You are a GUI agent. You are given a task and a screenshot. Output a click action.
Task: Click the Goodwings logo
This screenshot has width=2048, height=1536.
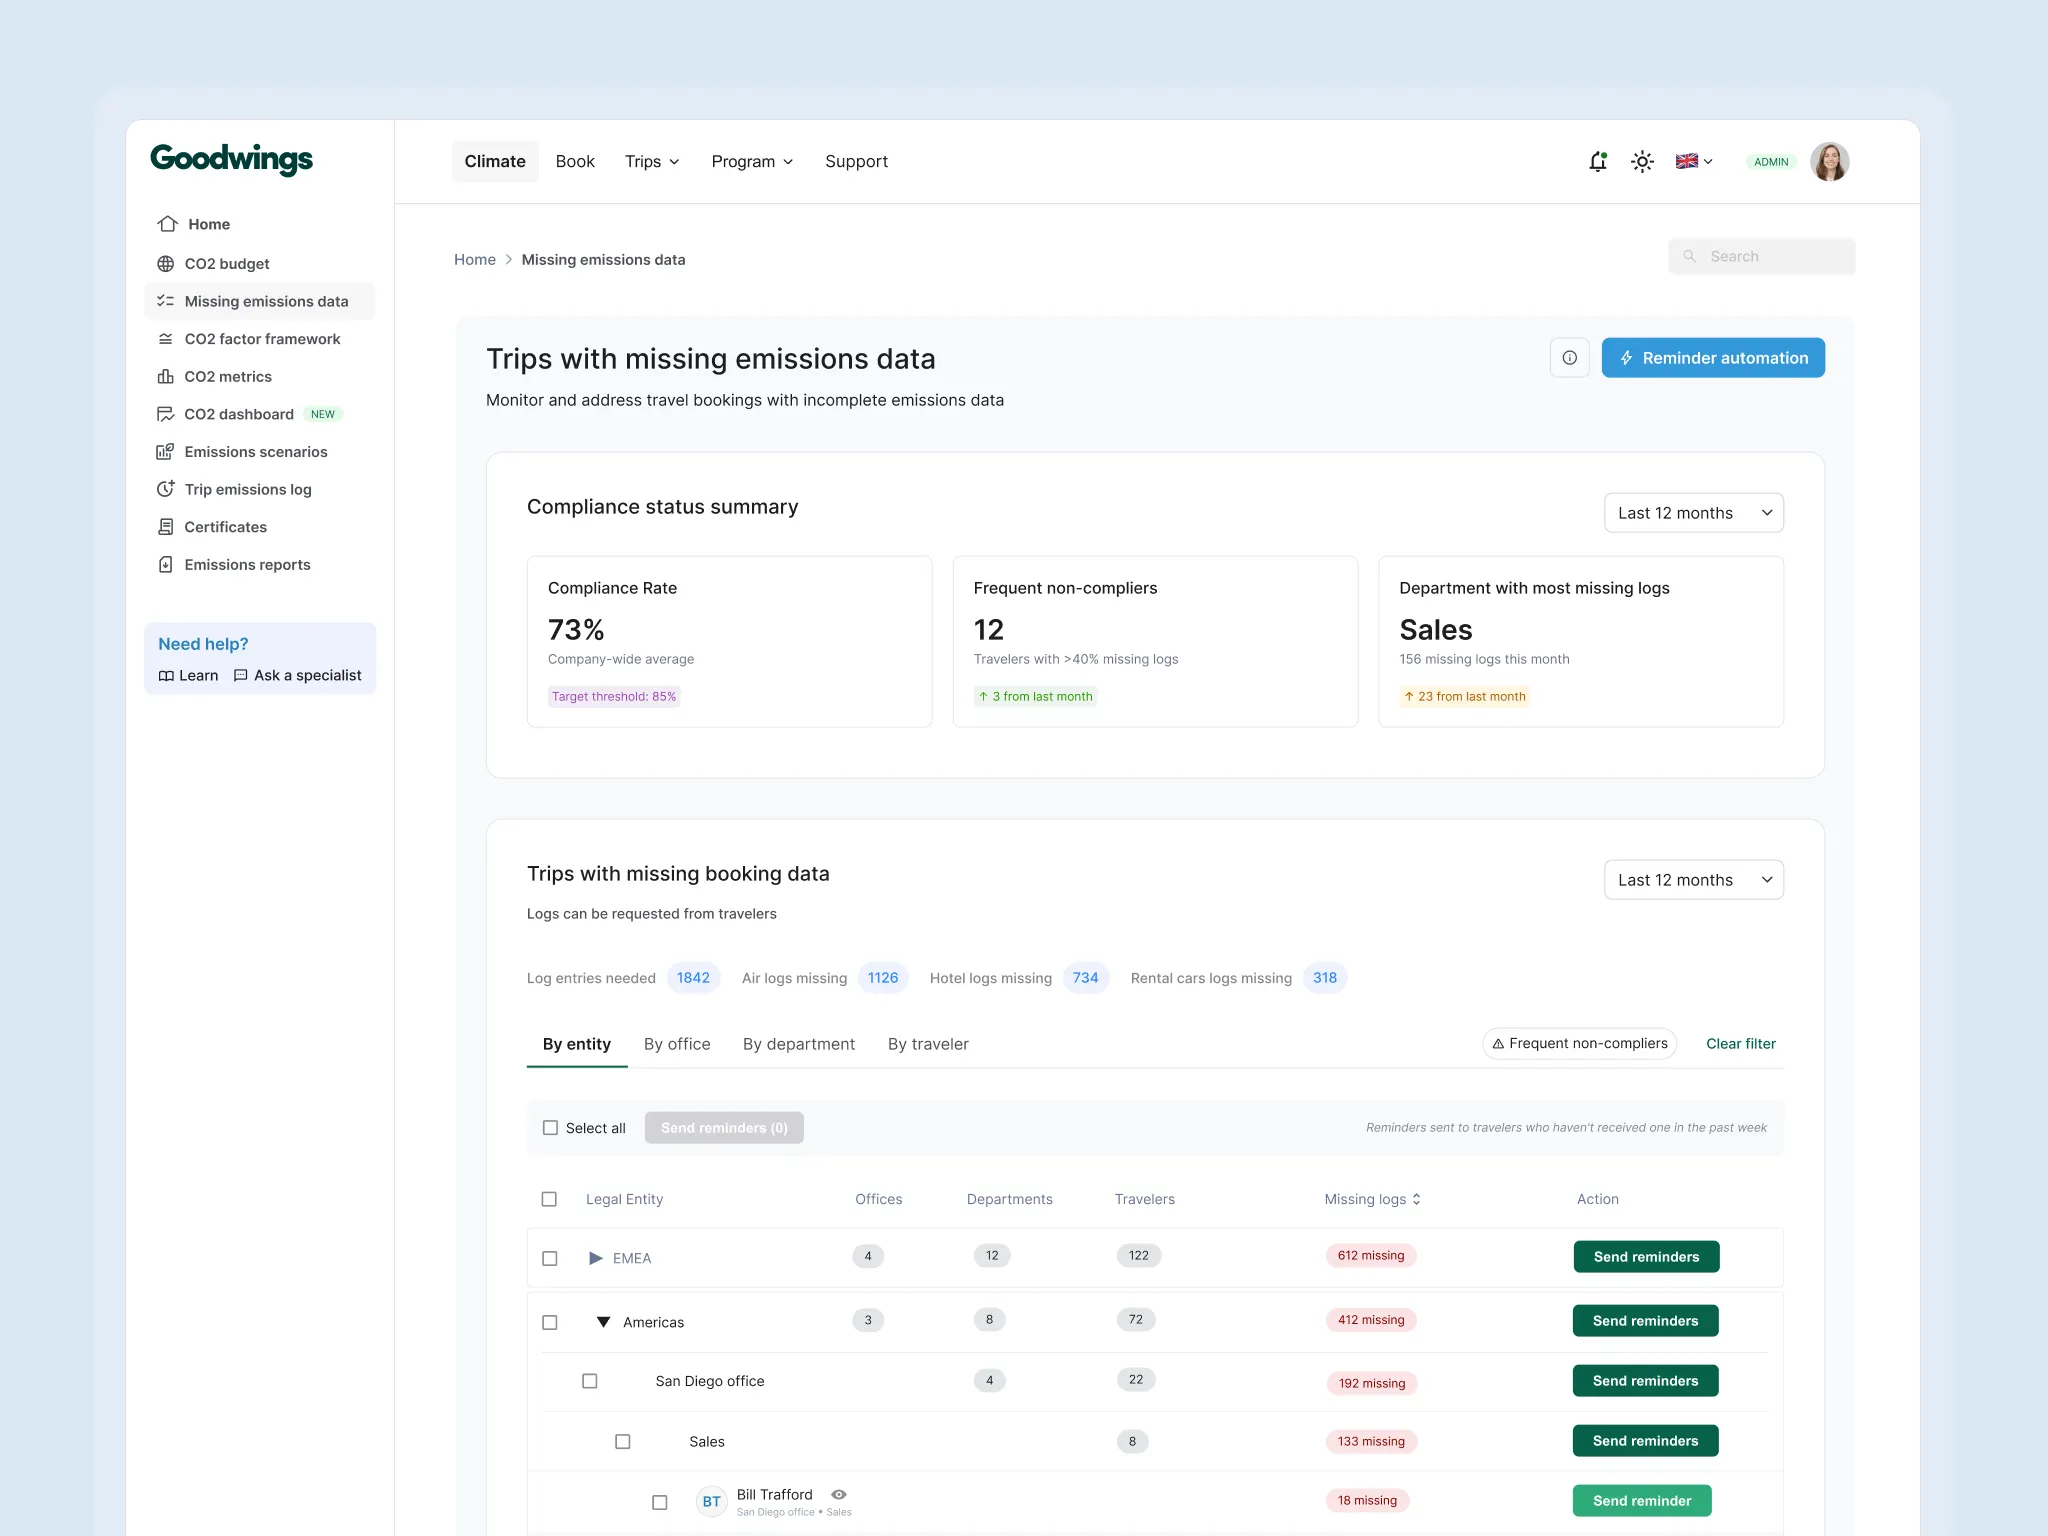(x=231, y=159)
